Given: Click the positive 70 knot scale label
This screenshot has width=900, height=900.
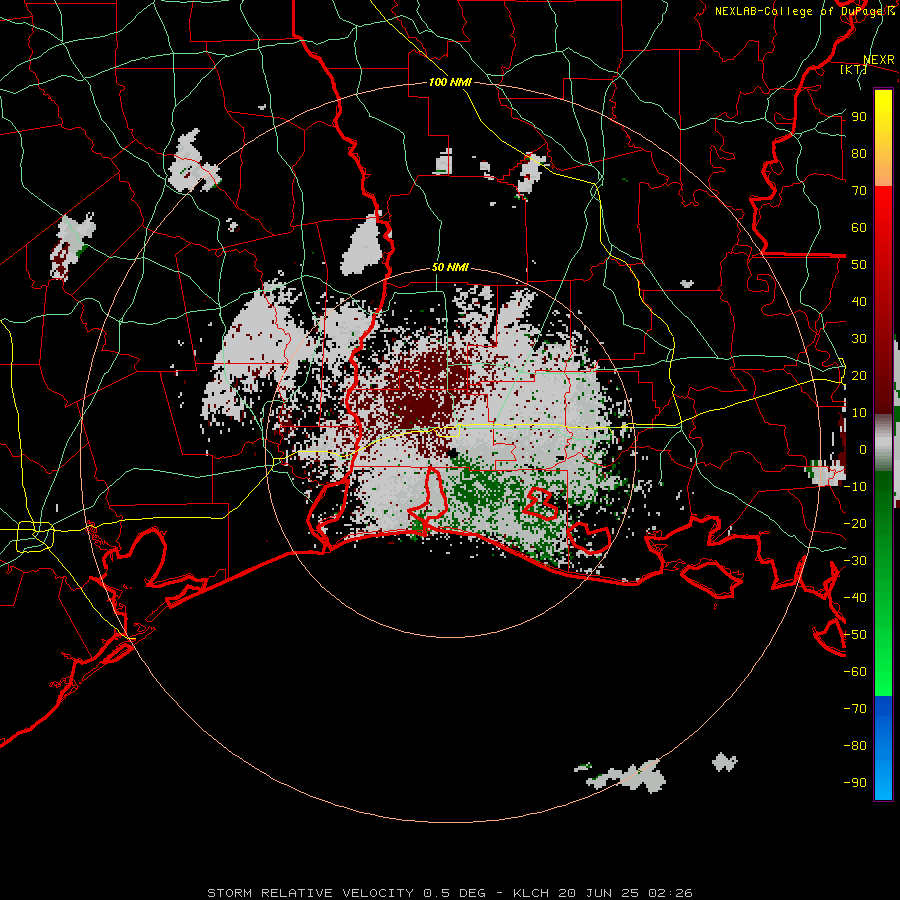Looking at the screenshot, I should [x=859, y=191].
